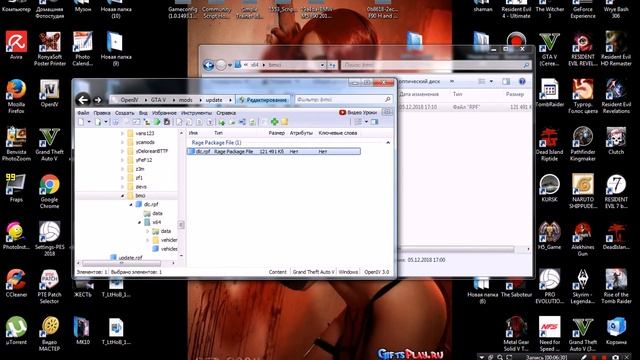Click Grand Theft Auto V in status bar
The image size is (640, 360).
click(313, 272)
